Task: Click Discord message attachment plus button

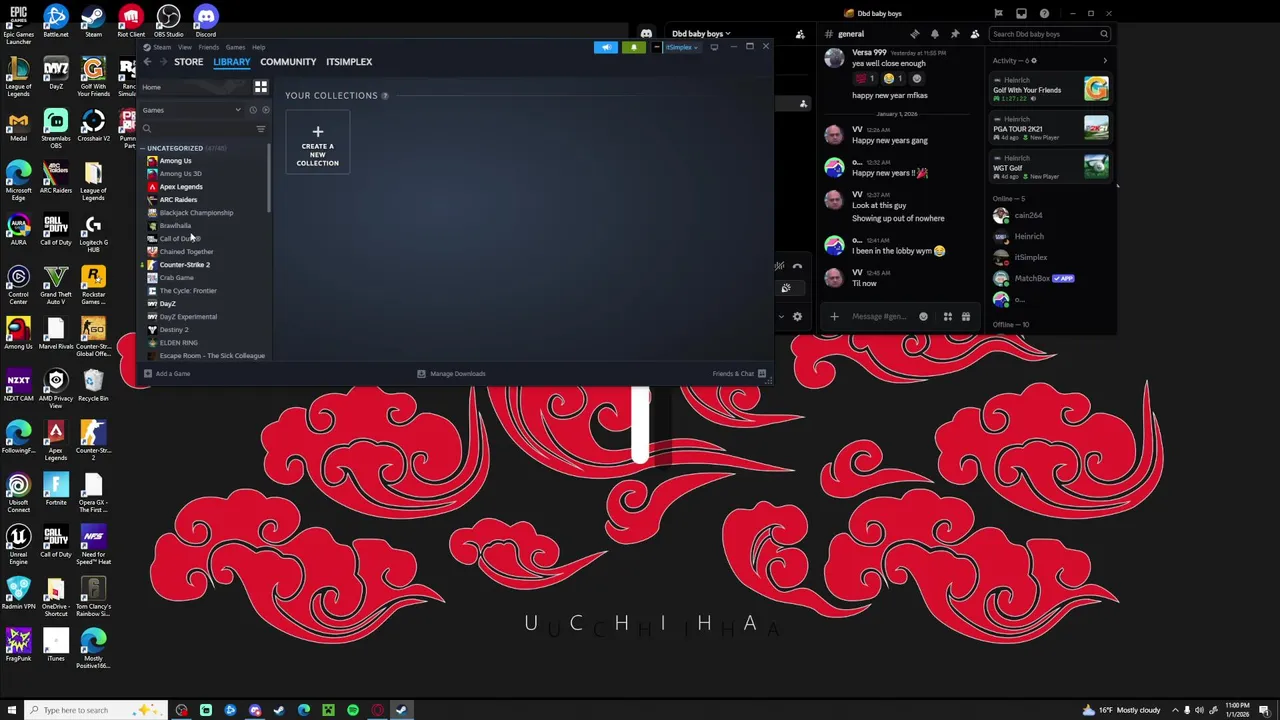Action: point(834,317)
